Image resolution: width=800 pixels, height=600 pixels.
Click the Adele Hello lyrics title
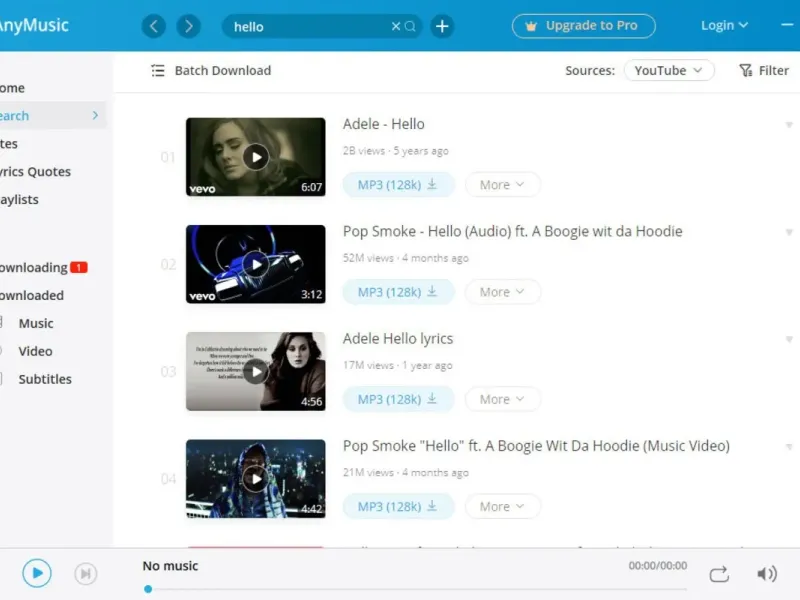coord(398,339)
